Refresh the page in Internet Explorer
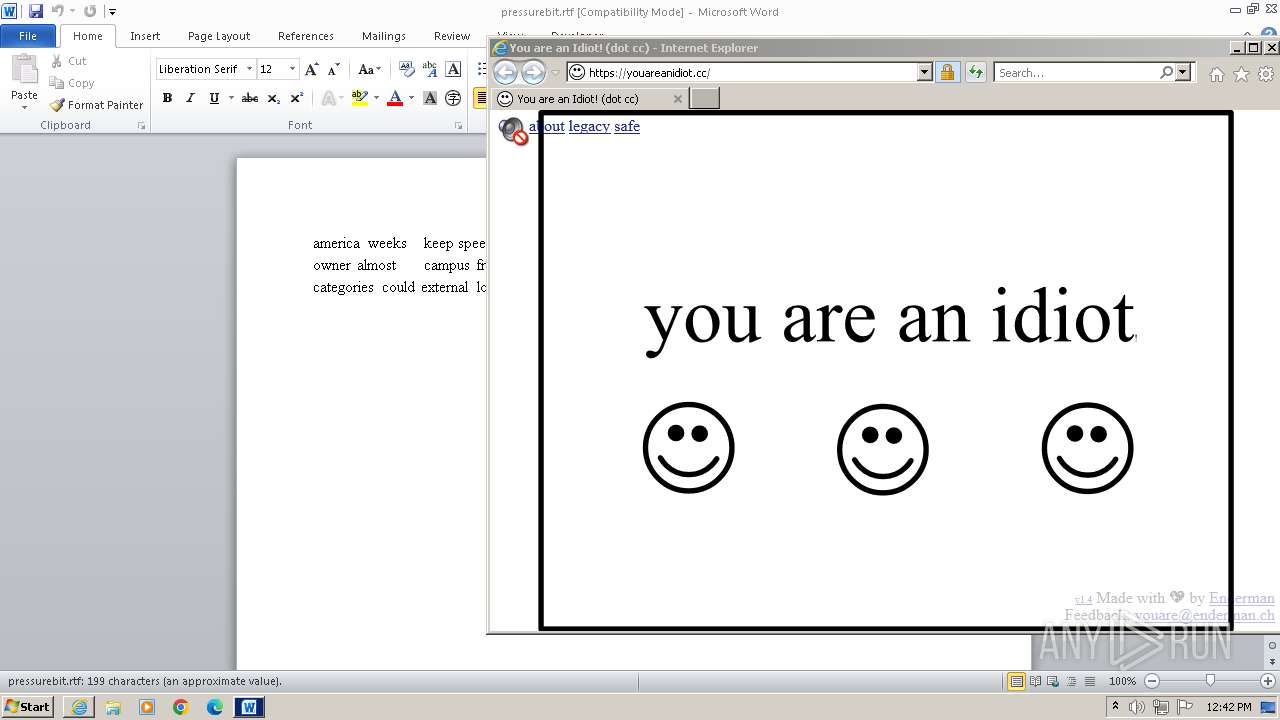 (x=975, y=72)
